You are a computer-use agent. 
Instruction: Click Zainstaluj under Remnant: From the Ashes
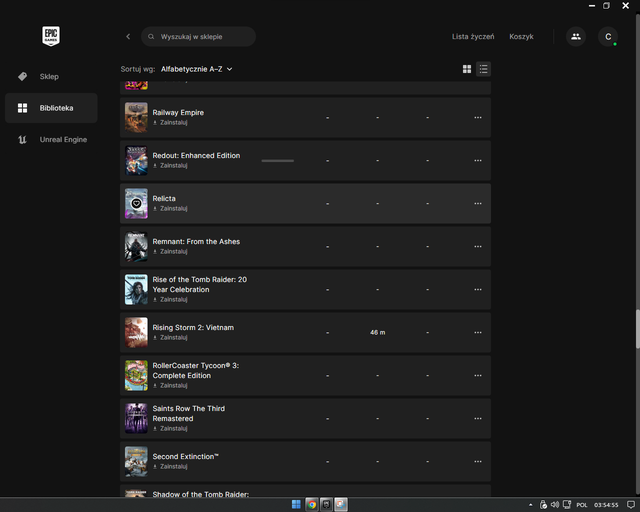[x=170, y=252]
